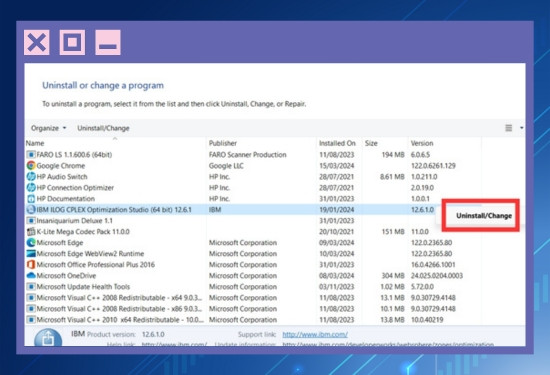This screenshot has height=375, width=550.
Task: Open the http://www.ibm.com/ support link
Action: (x=315, y=334)
